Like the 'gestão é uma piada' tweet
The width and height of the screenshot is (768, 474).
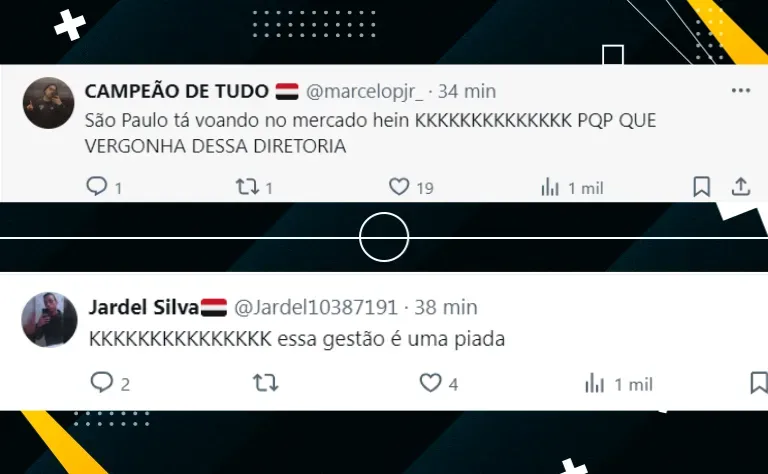(x=431, y=382)
